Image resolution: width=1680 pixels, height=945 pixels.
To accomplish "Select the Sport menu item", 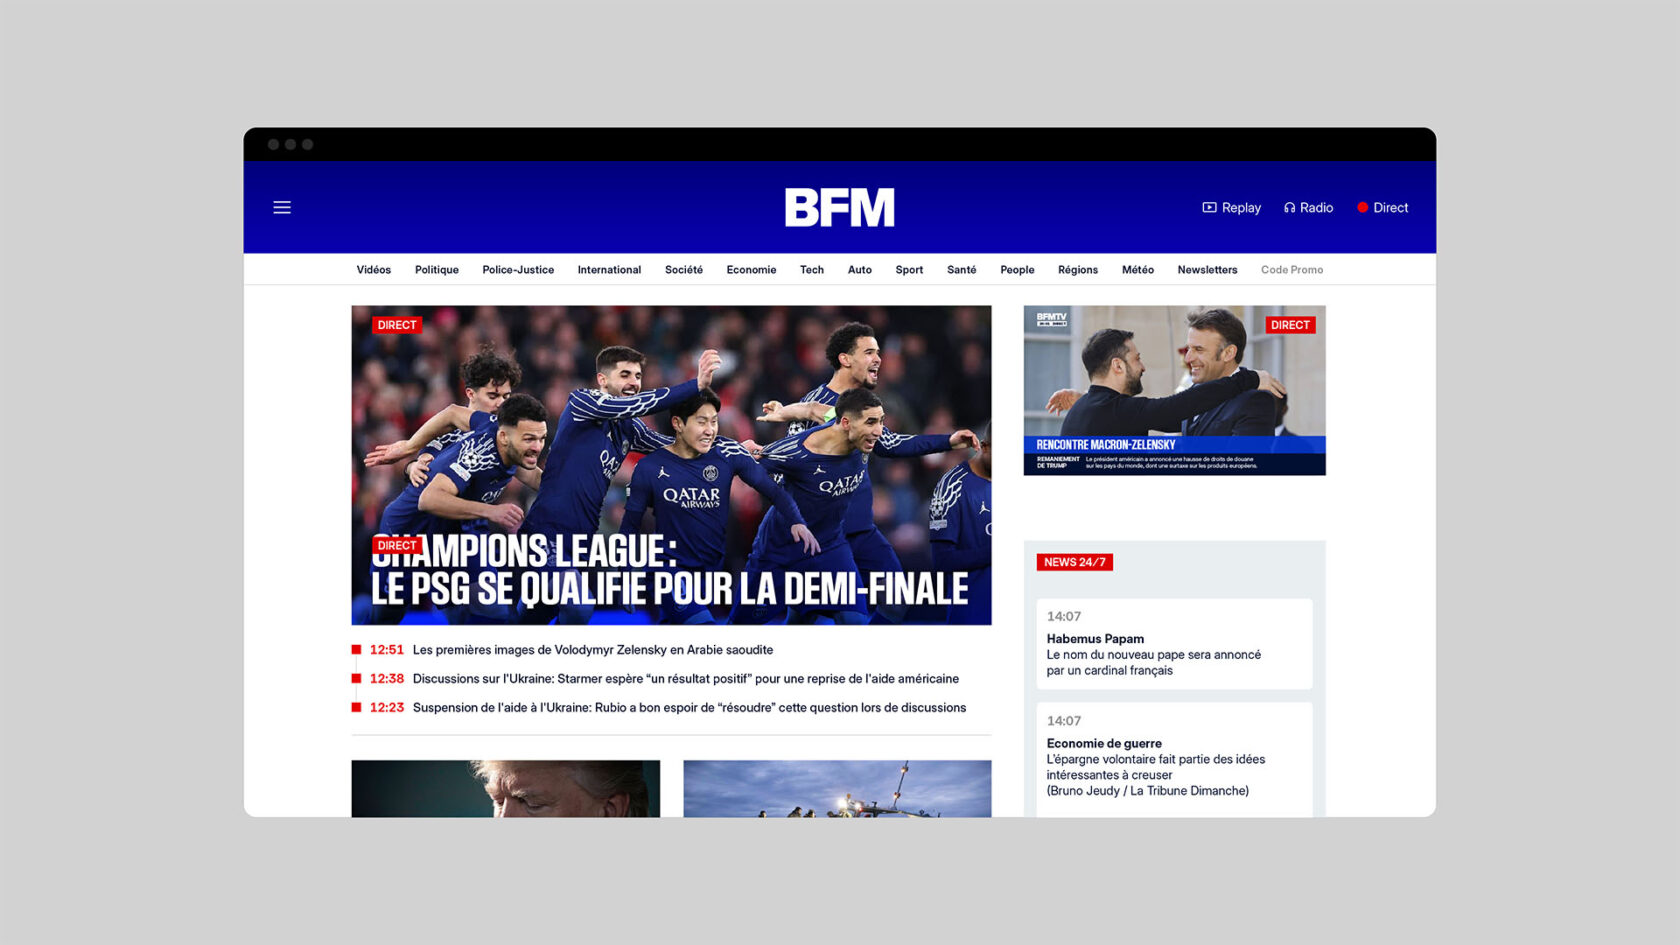I will tap(909, 270).
